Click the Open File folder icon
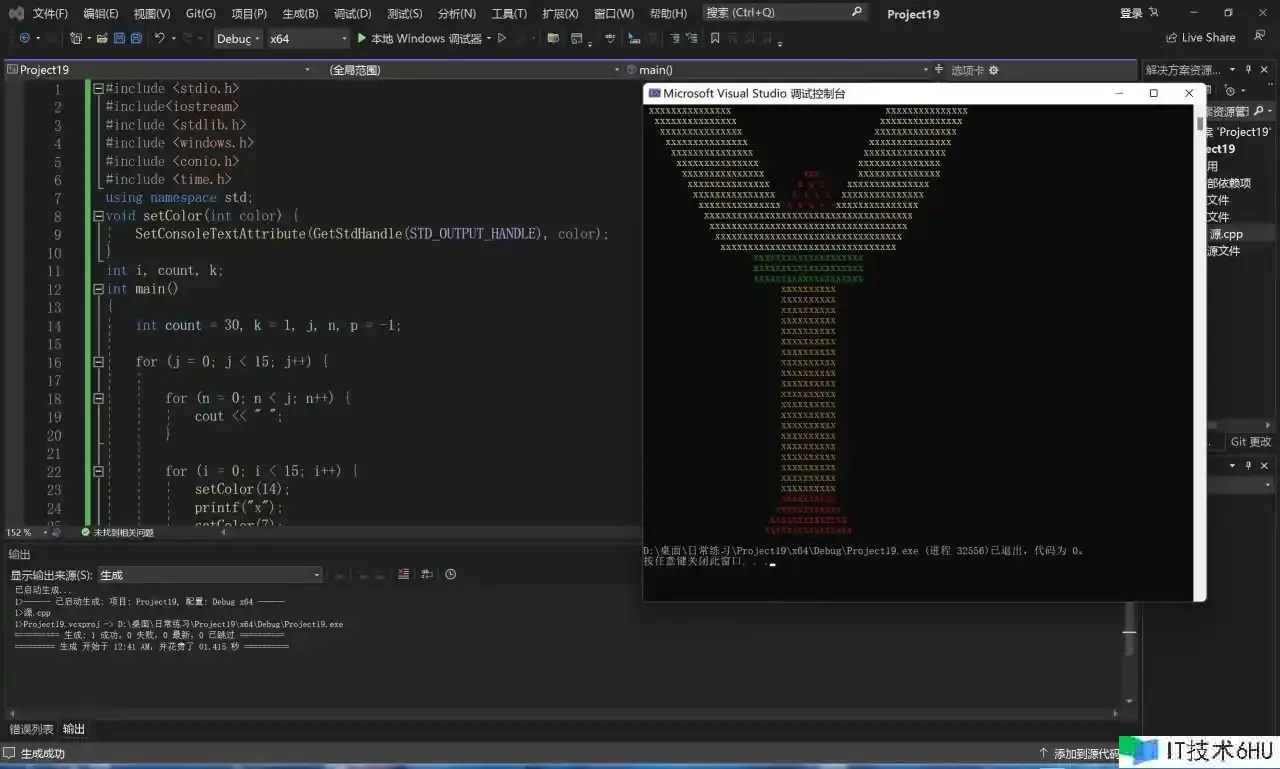The width and height of the screenshot is (1280, 769). (x=102, y=38)
